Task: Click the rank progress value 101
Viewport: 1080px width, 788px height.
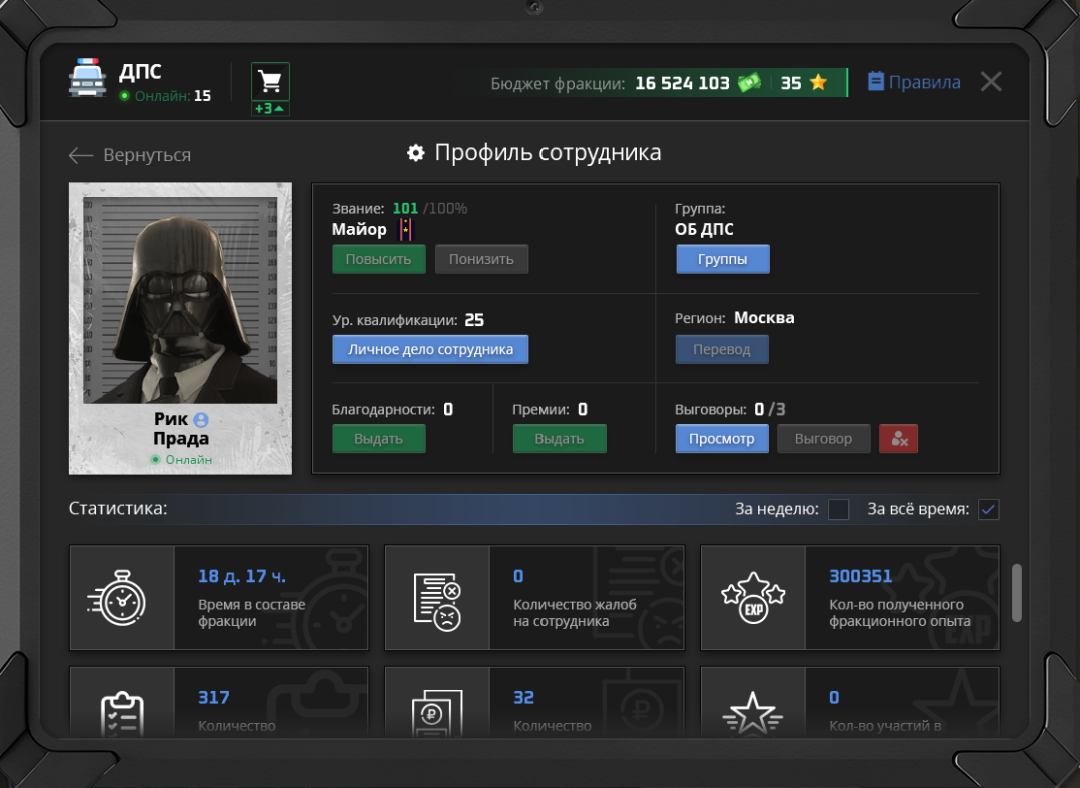Action: click(x=405, y=209)
